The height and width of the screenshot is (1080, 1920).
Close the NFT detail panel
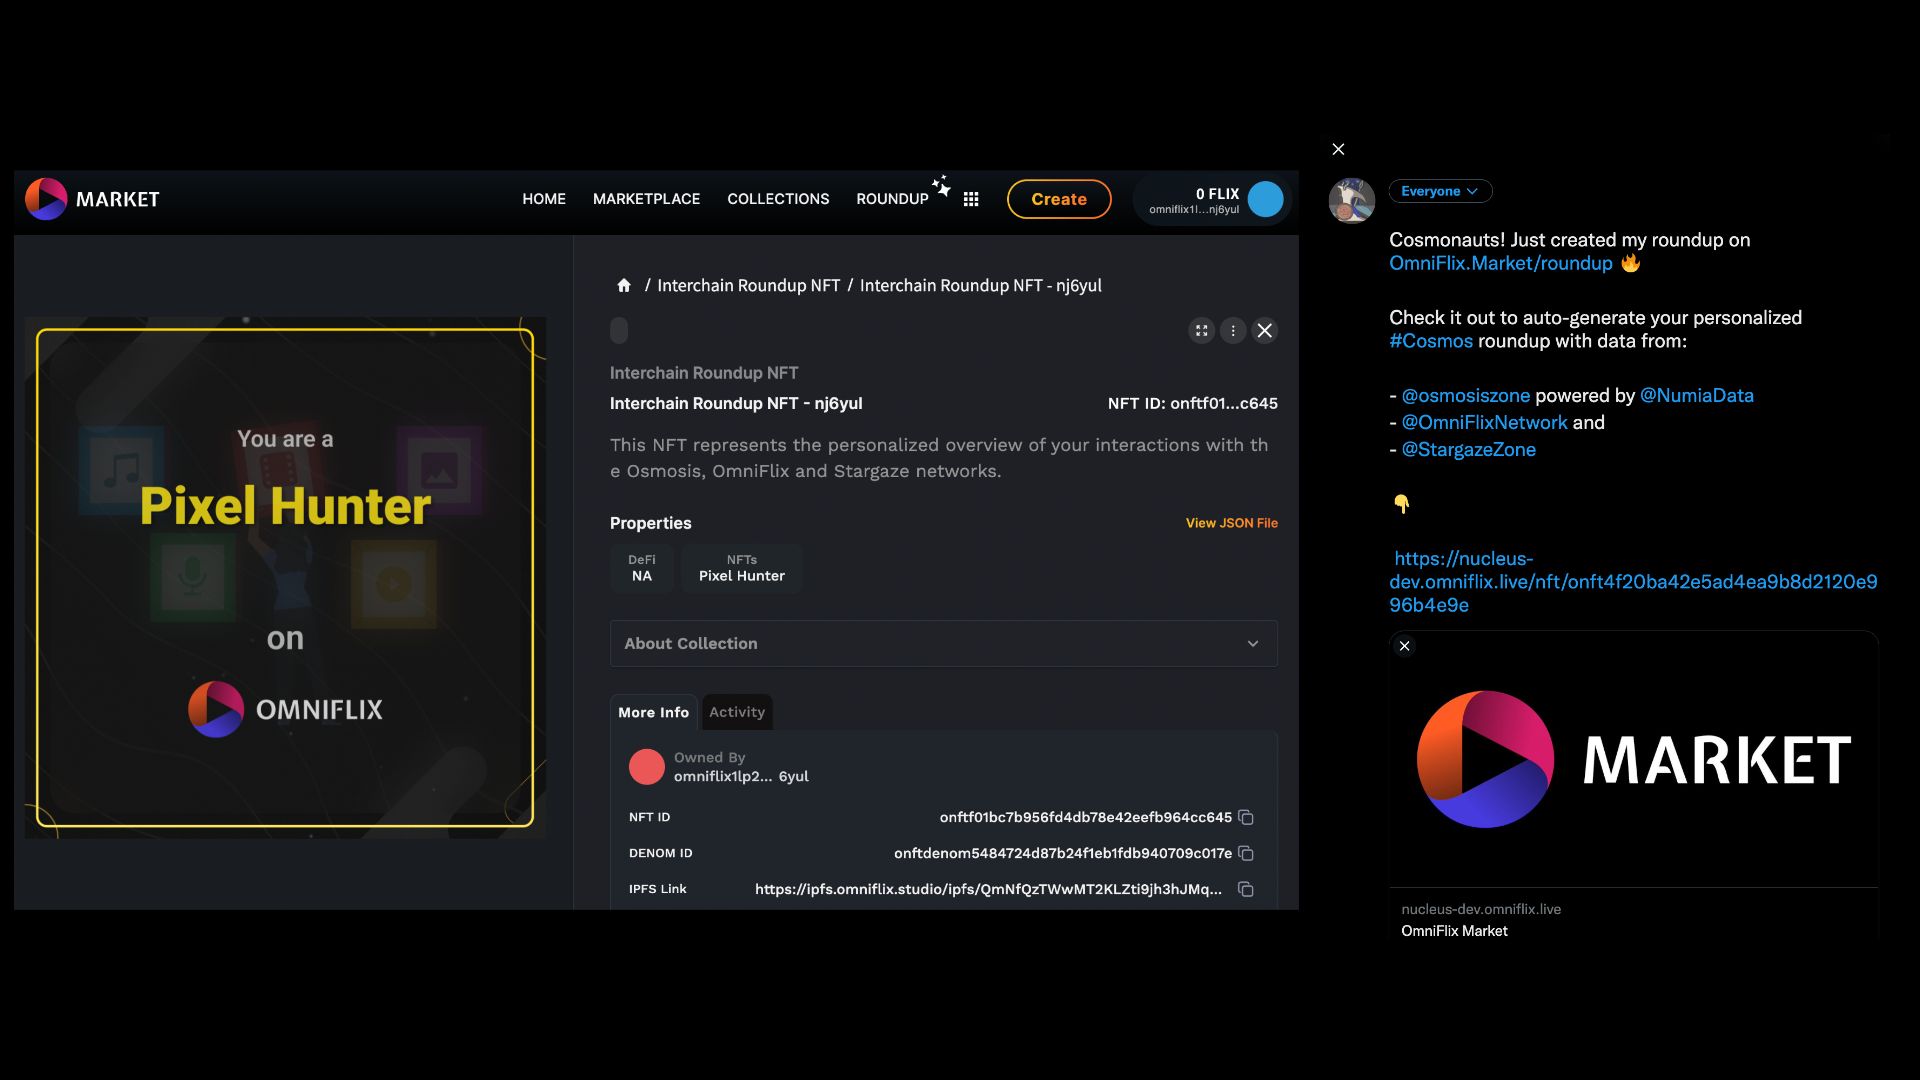(x=1265, y=331)
